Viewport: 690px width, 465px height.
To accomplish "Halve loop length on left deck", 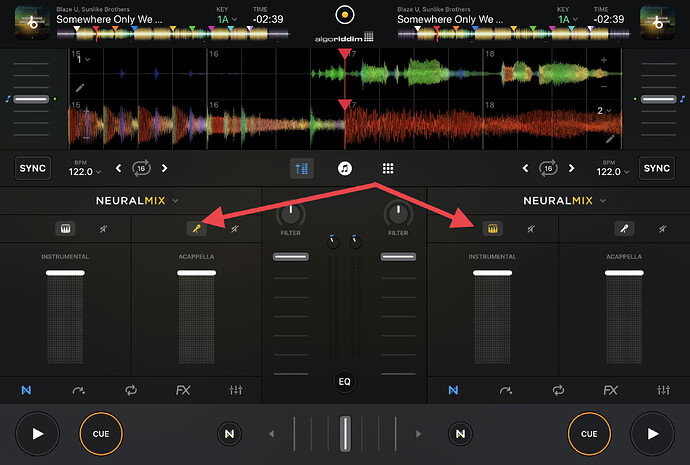I will tap(118, 168).
